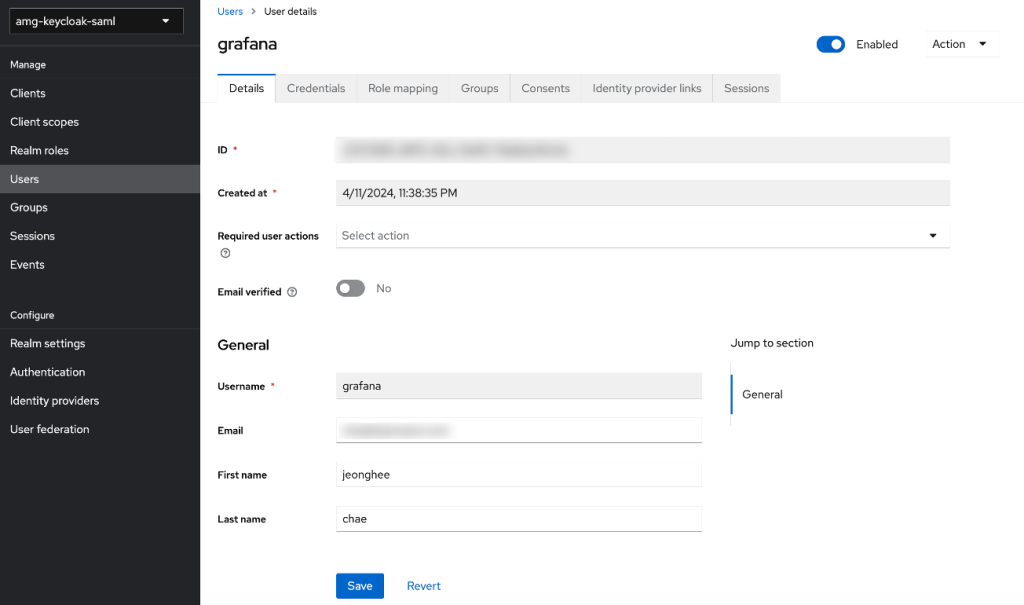Click the First name field jeonghee
Viewport: 1024px width, 605px height.
click(x=519, y=474)
